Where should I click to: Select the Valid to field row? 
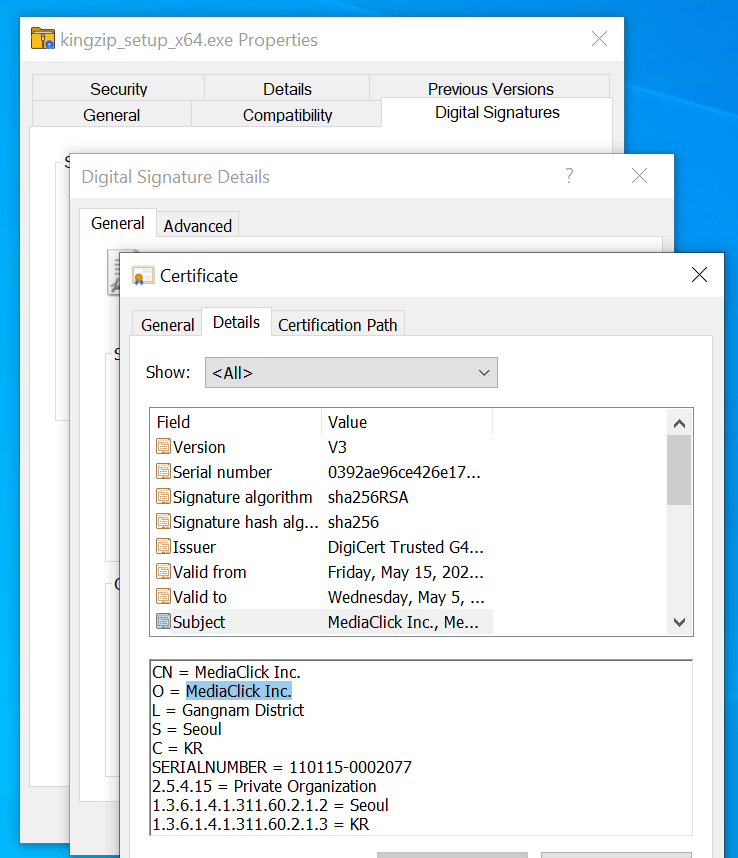tap(324, 596)
